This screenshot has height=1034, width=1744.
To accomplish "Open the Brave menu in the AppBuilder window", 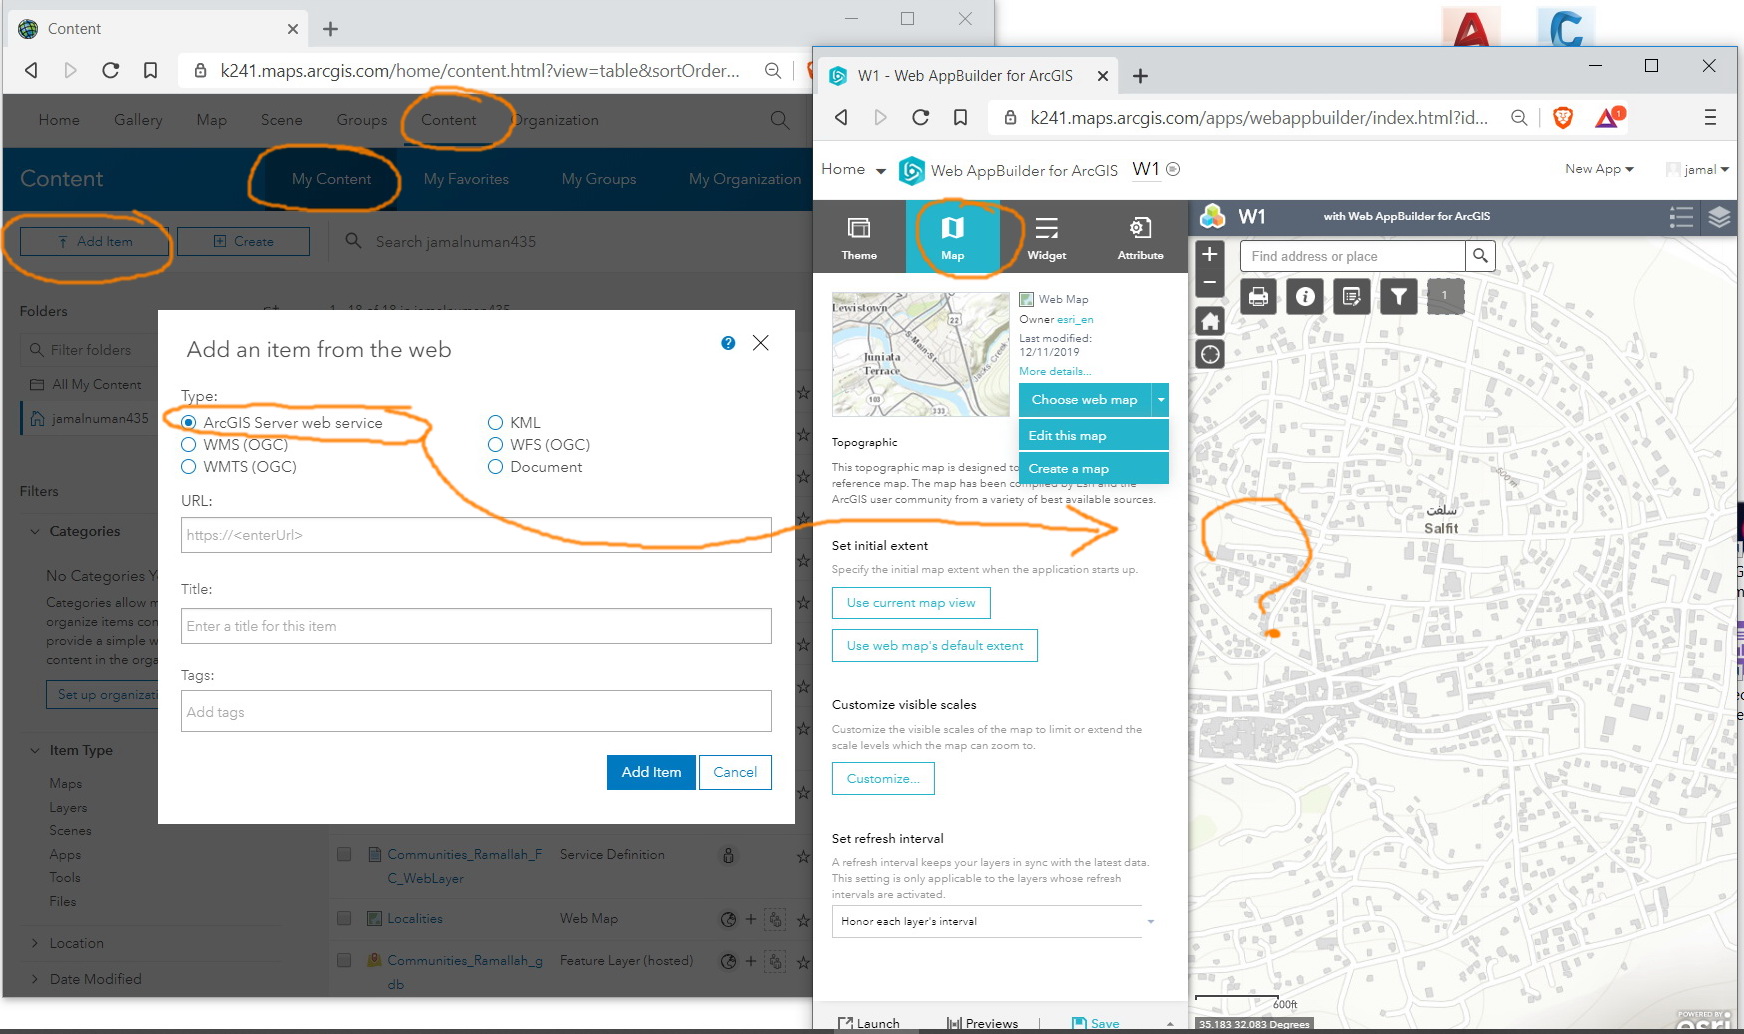I will [x=1710, y=118].
